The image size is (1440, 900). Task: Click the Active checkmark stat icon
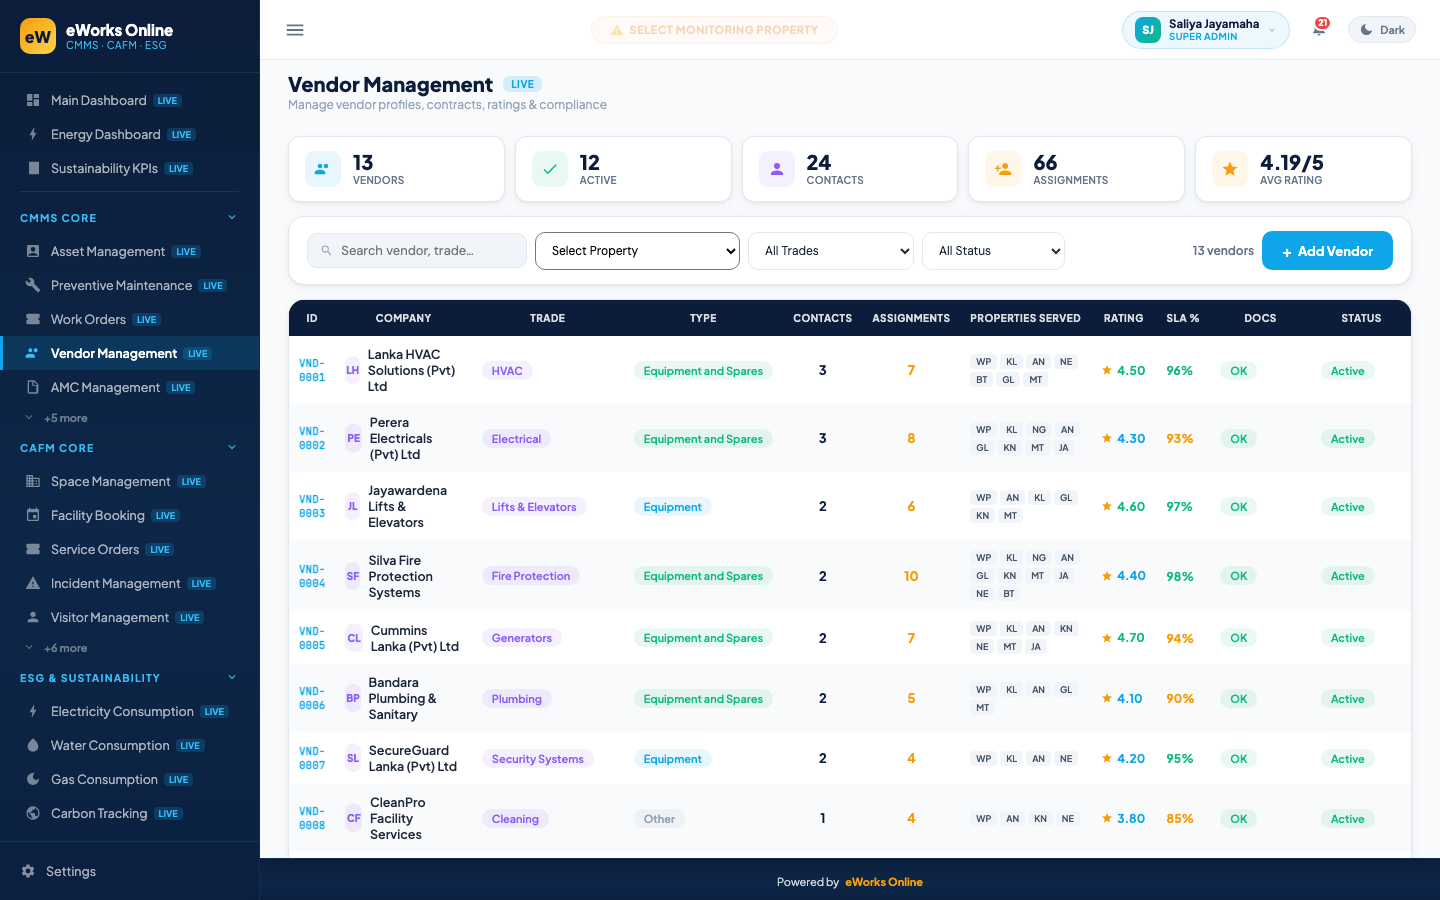click(x=549, y=169)
